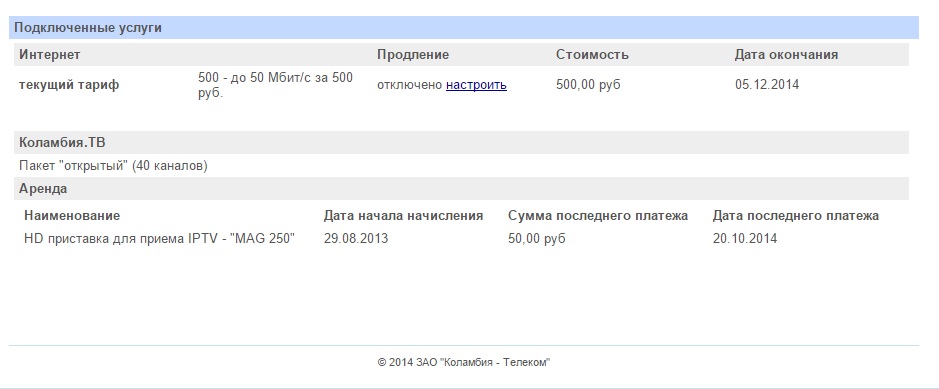This screenshot has width=939, height=389.
Task: Select the end date "05.12.2014"
Action: (x=767, y=85)
